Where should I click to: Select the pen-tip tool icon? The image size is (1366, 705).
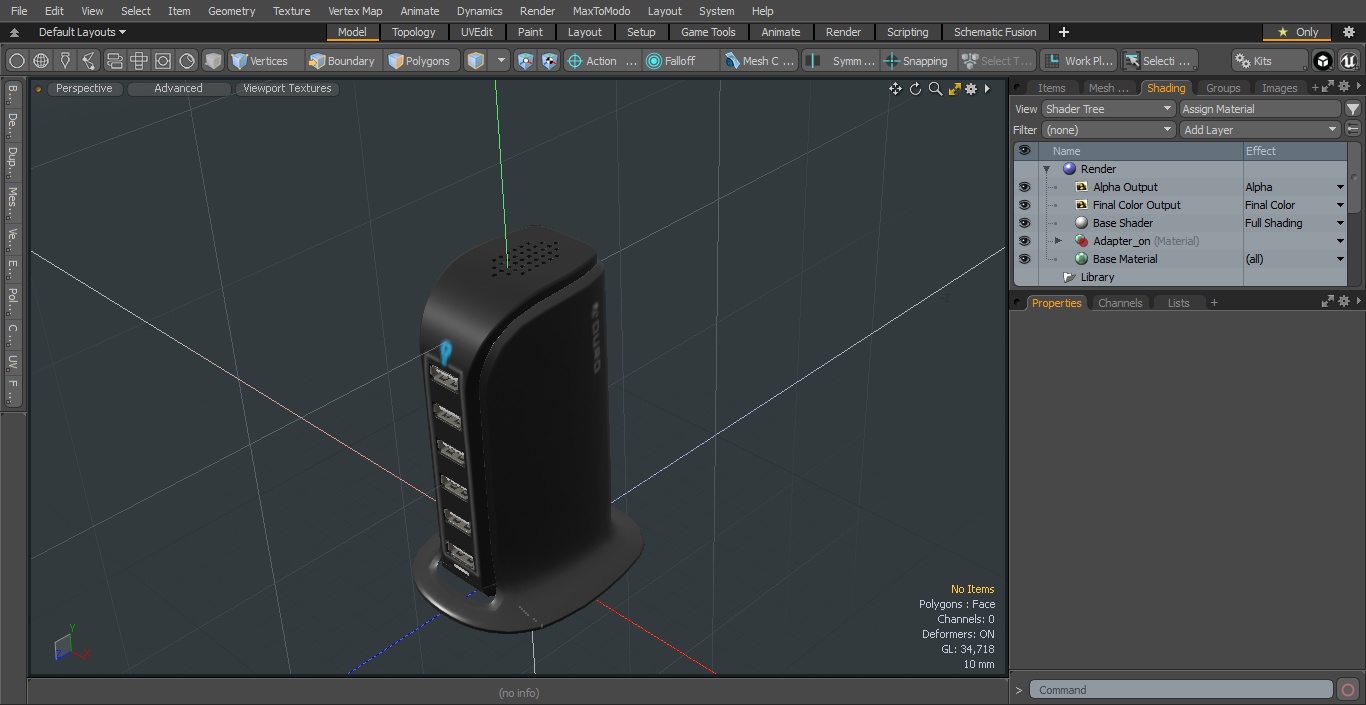click(x=65, y=61)
